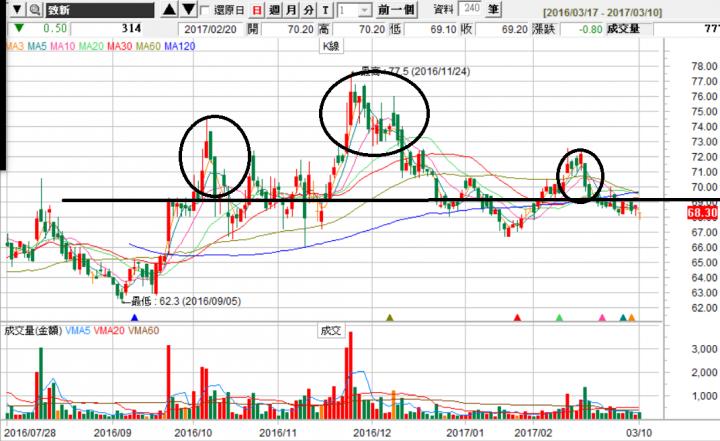This screenshot has height=441, width=720.
Task: Click the 前一個 button
Action: (396, 10)
